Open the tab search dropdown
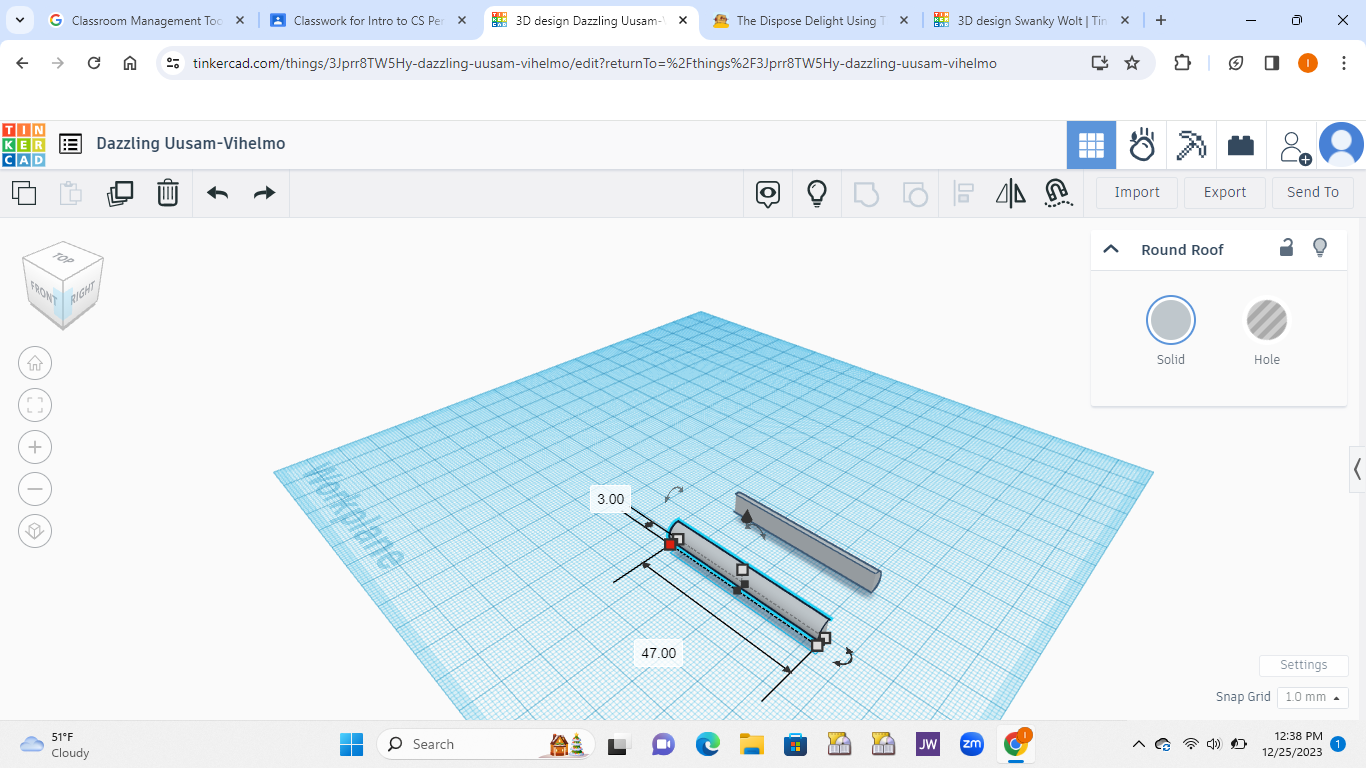The height and width of the screenshot is (768, 1366). coord(21,20)
